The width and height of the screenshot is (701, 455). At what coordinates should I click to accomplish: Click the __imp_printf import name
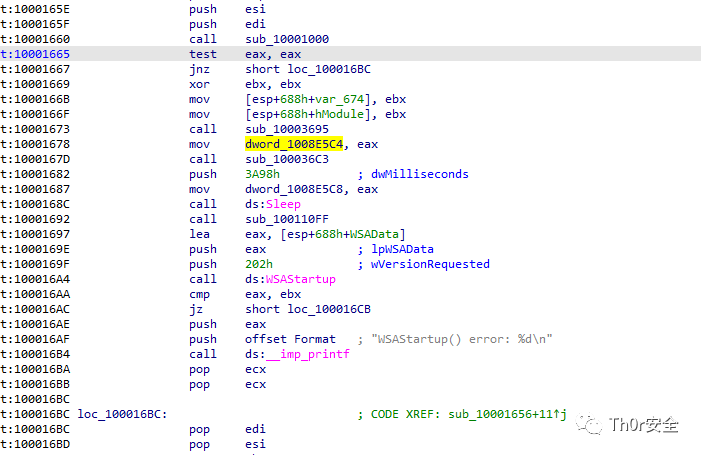(x=308, y=354)
